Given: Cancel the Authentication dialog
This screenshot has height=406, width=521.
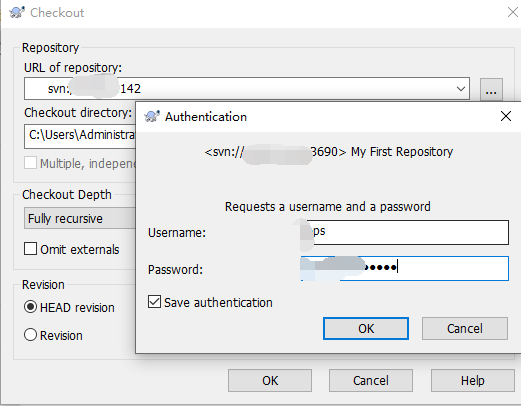Looking at the screenshot, I should point(465,329).
